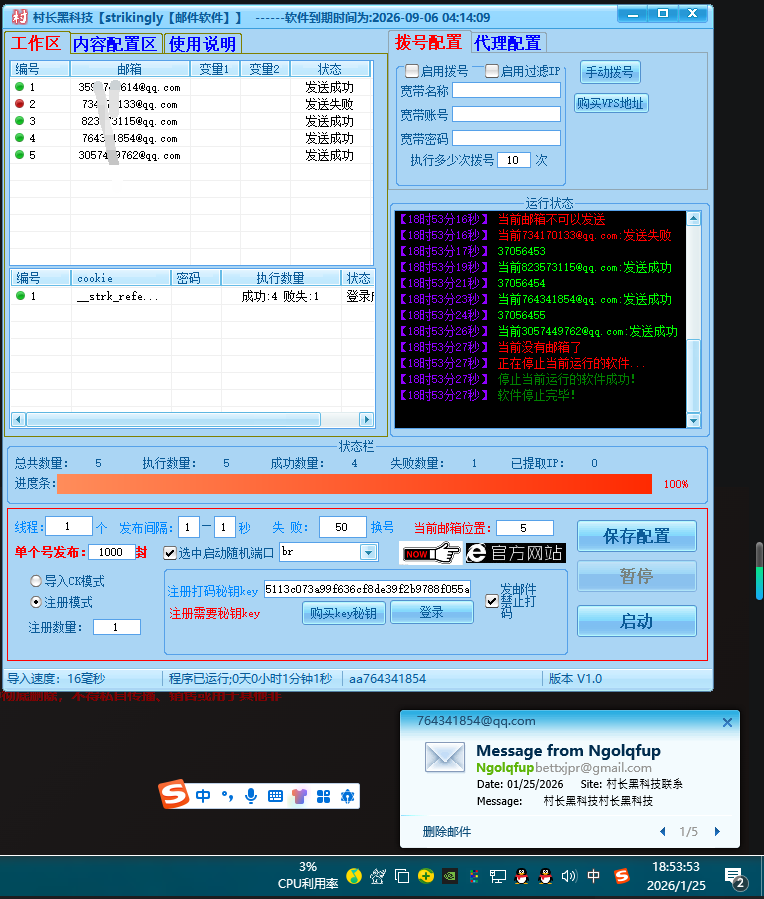Toggle Chinese mode on Sogou toolbar

(203, 796)
